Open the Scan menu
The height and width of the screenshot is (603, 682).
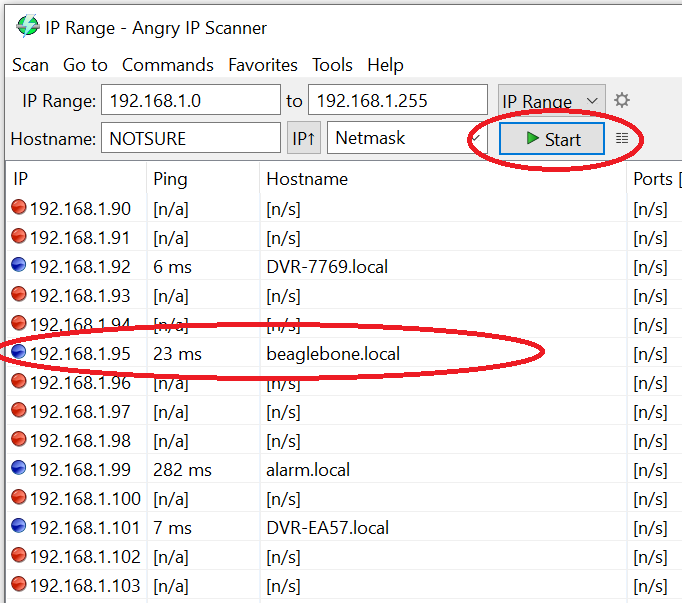click(30, 65)
